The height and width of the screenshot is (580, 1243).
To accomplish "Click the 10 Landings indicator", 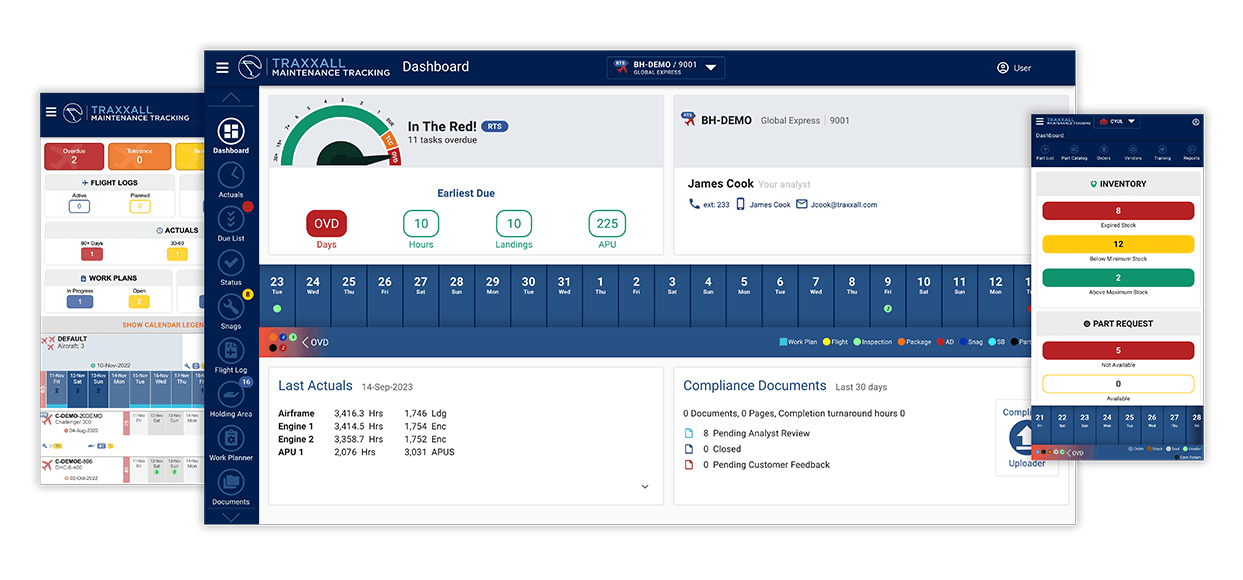I will tap(514, 224).
